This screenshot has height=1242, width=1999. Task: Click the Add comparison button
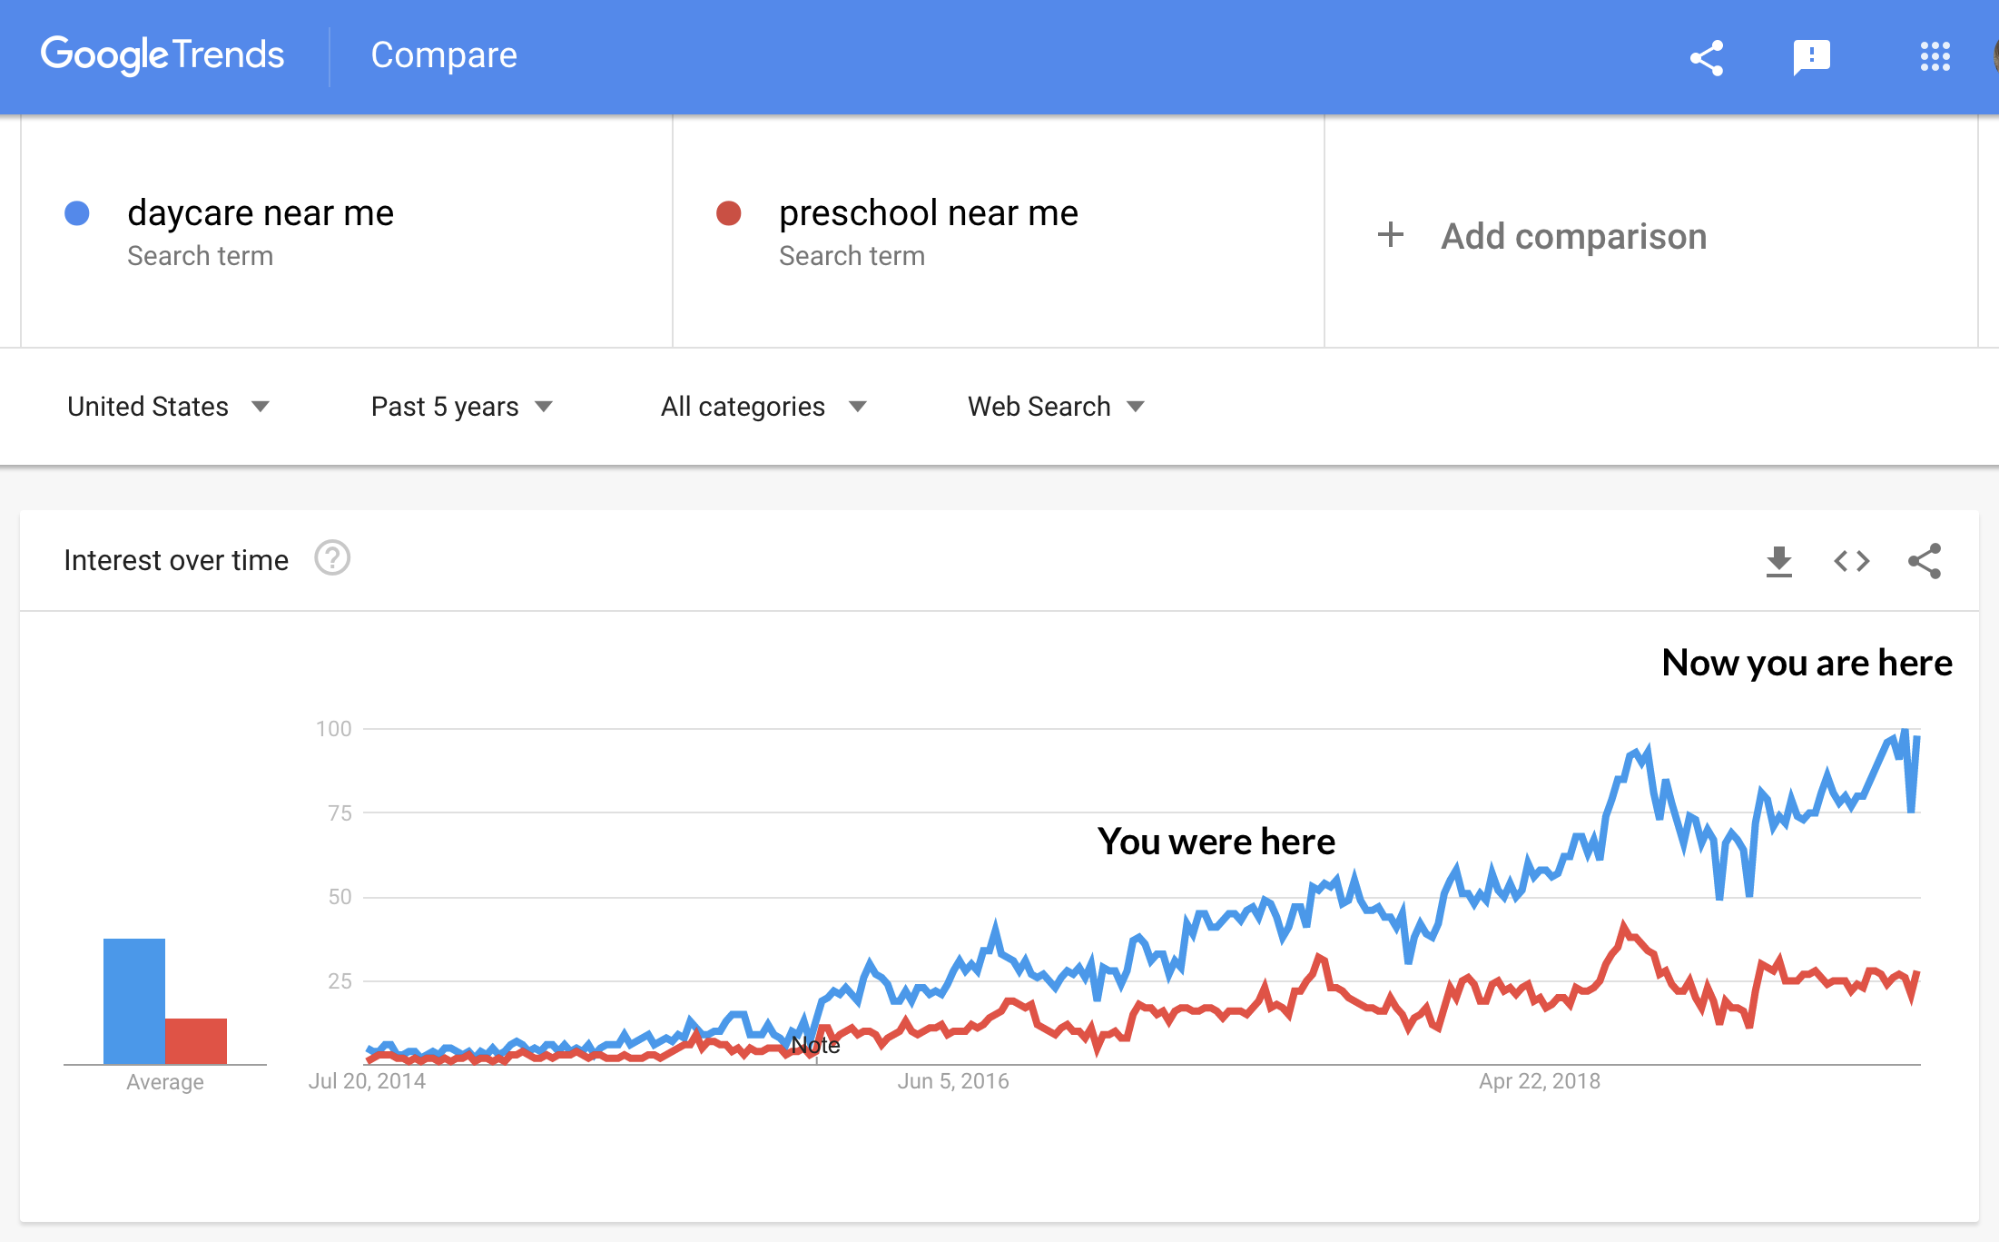pyautogui.click(x=1541, y=236)
